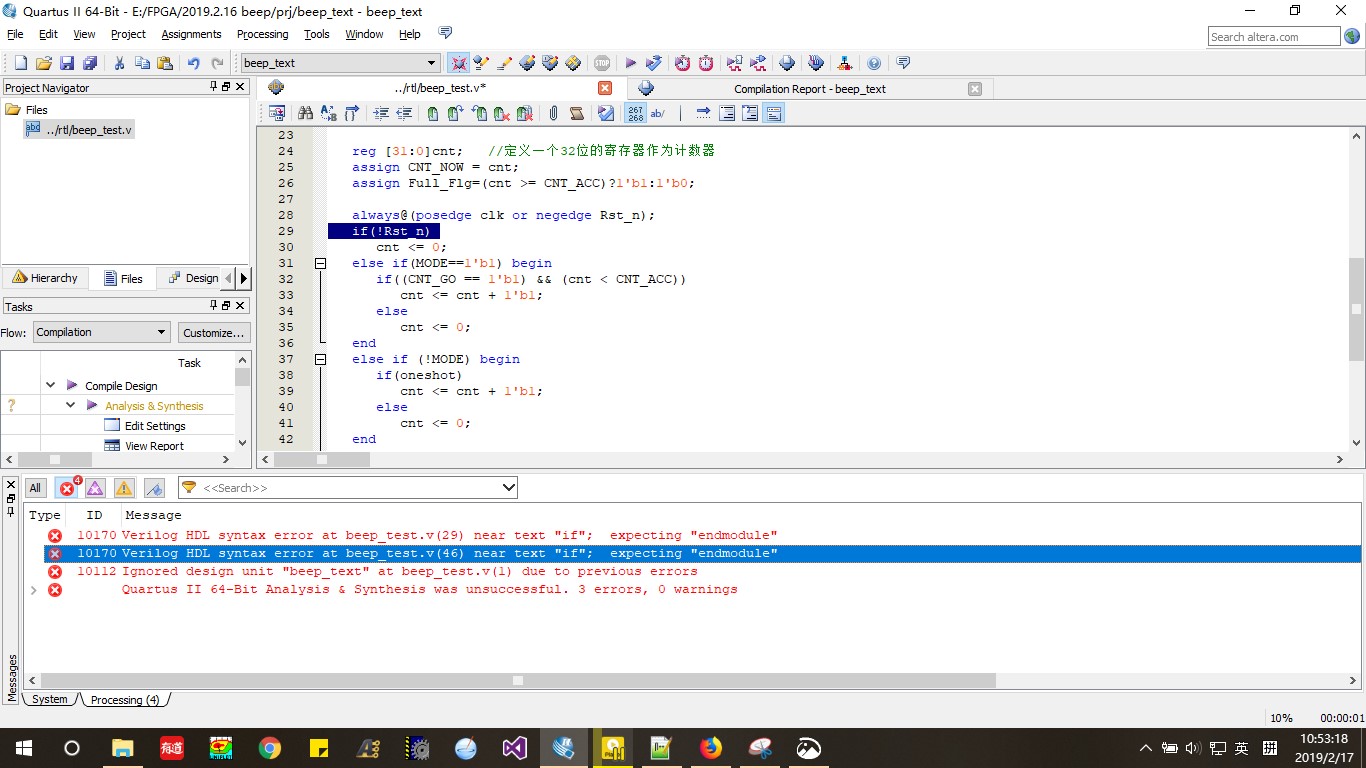Image resolution: width=1366 pixels, height=768 pixels.
Task: Increase indent of selected code
Action: [x=381, y=114]
